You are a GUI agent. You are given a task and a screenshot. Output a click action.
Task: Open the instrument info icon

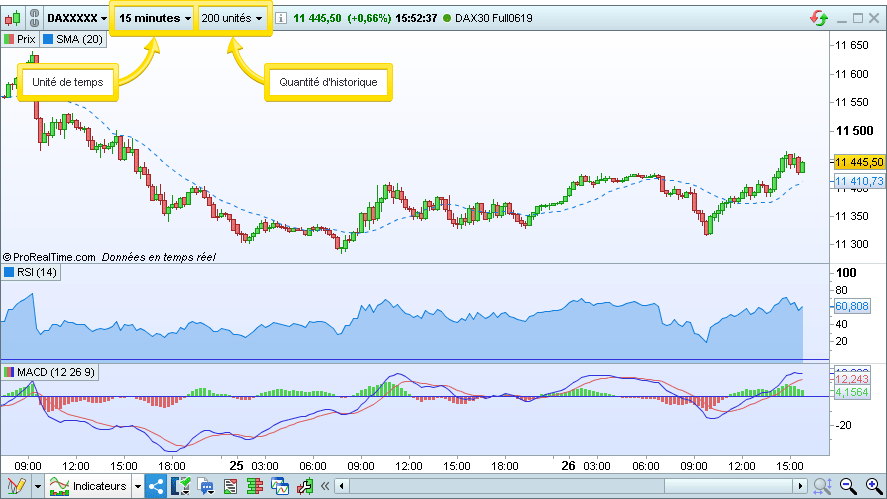tap(282, 18)
